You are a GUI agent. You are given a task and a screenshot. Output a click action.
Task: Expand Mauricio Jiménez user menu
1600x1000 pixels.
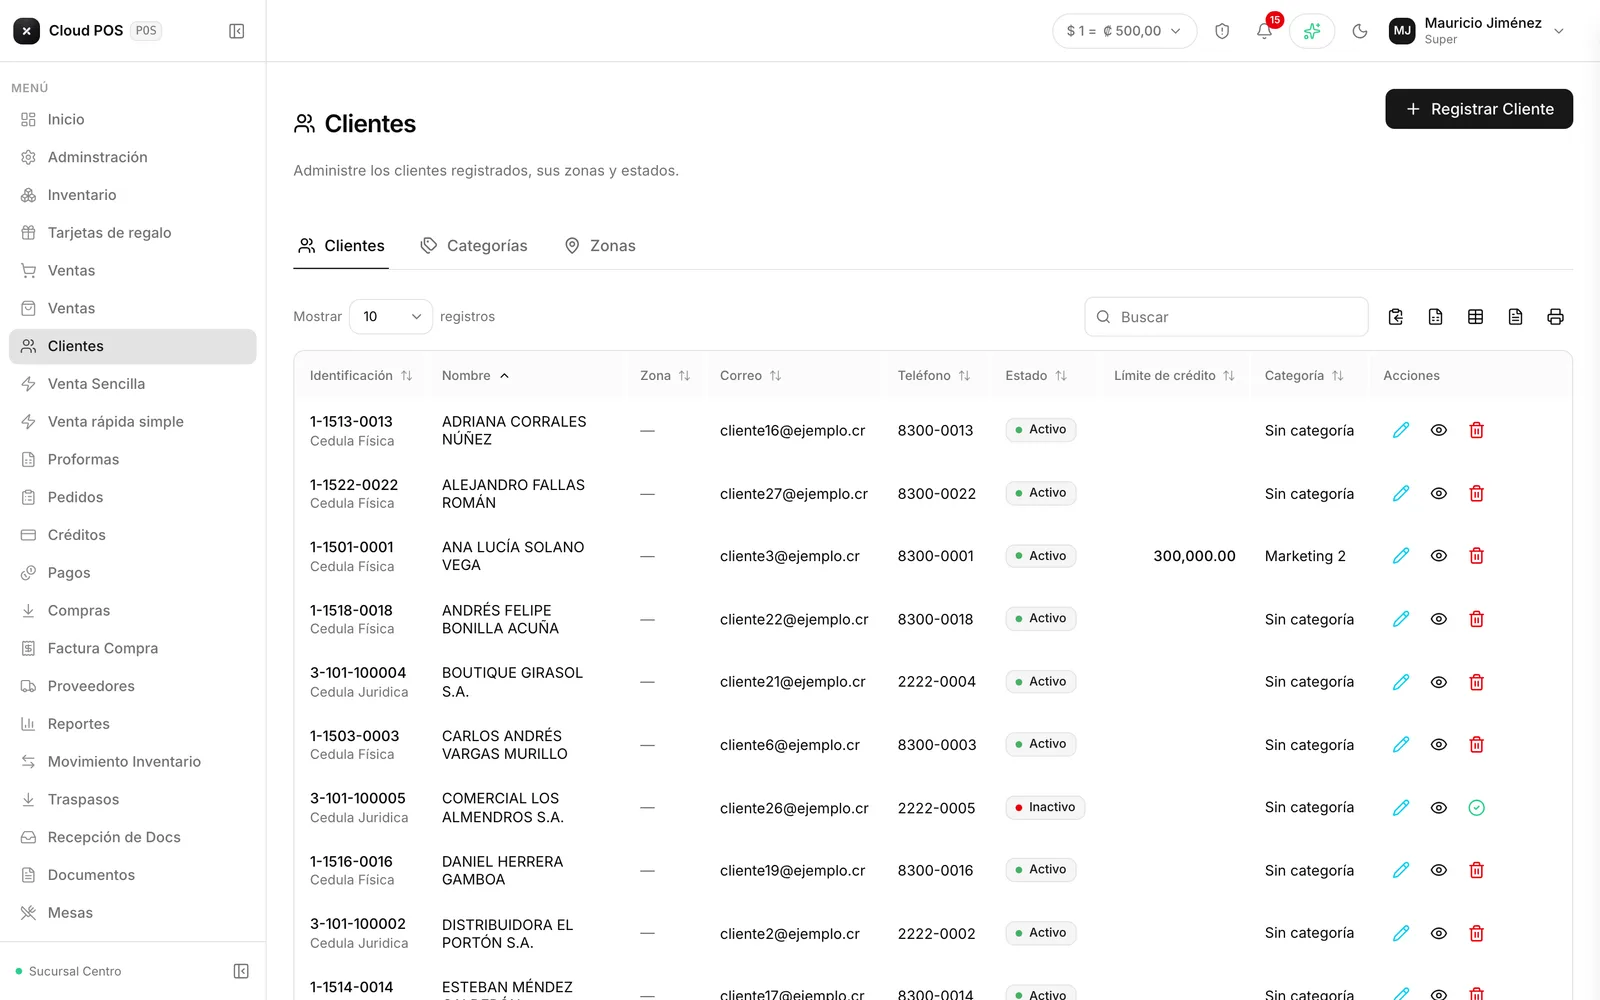[1477, 31]
